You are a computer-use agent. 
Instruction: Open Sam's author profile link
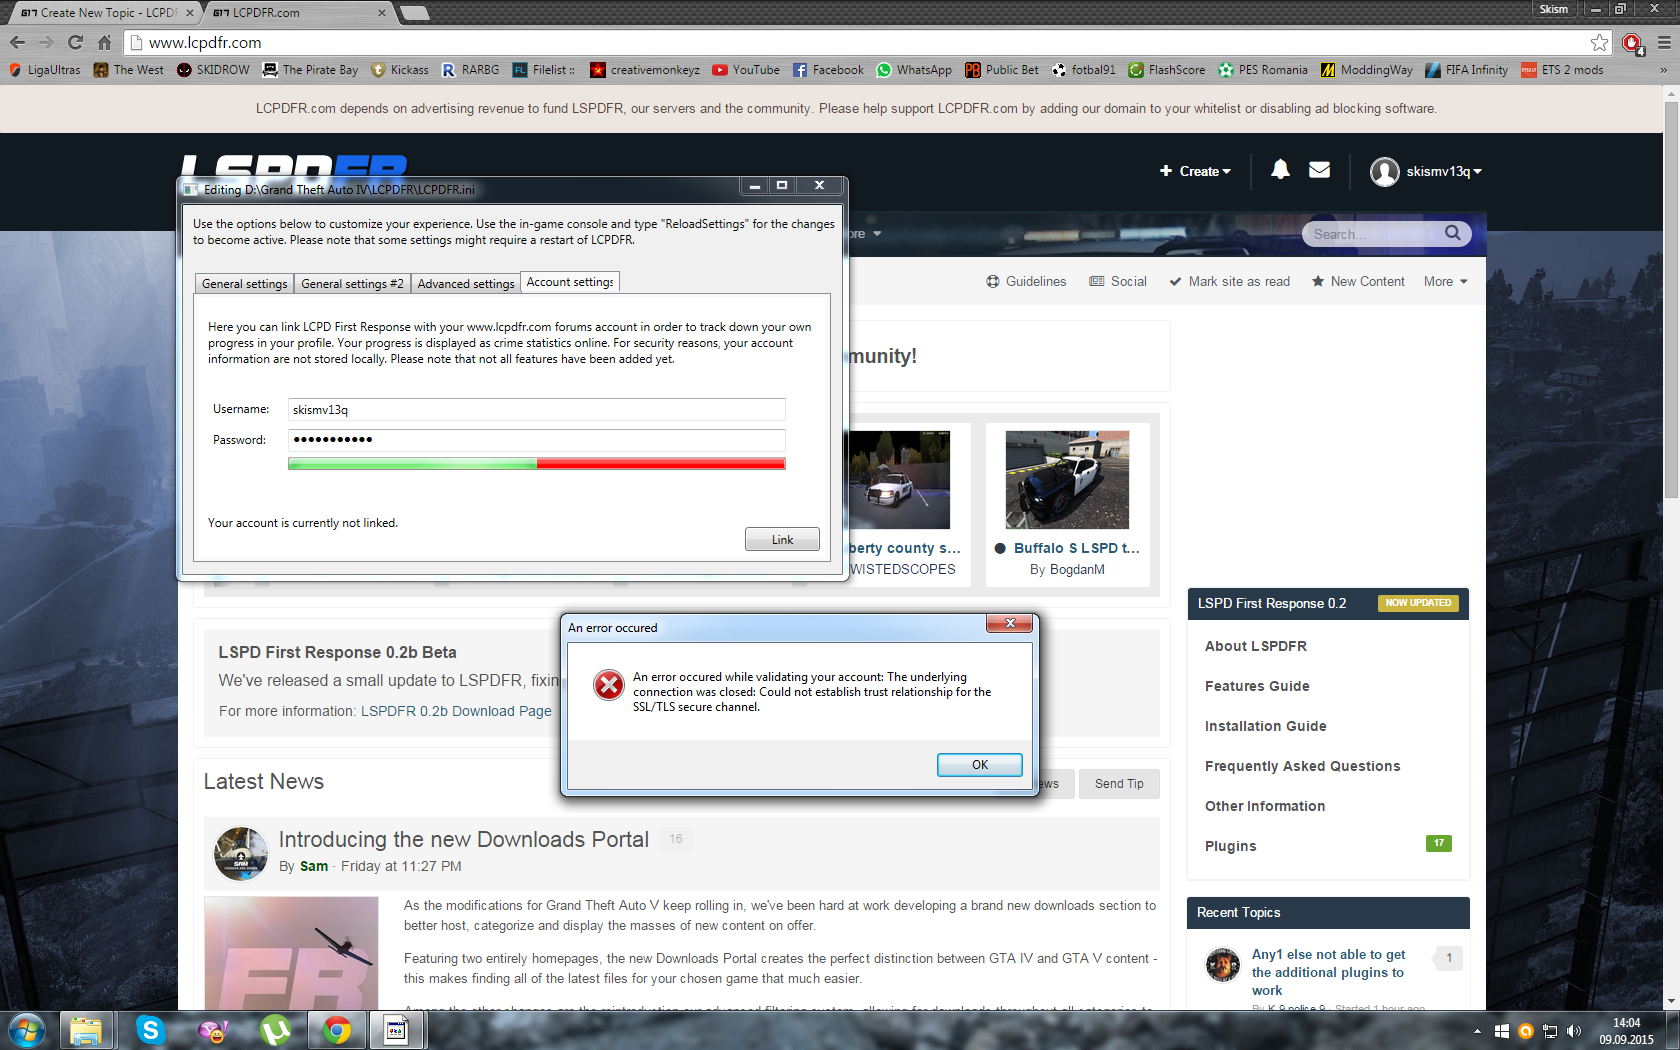(314, 866)
